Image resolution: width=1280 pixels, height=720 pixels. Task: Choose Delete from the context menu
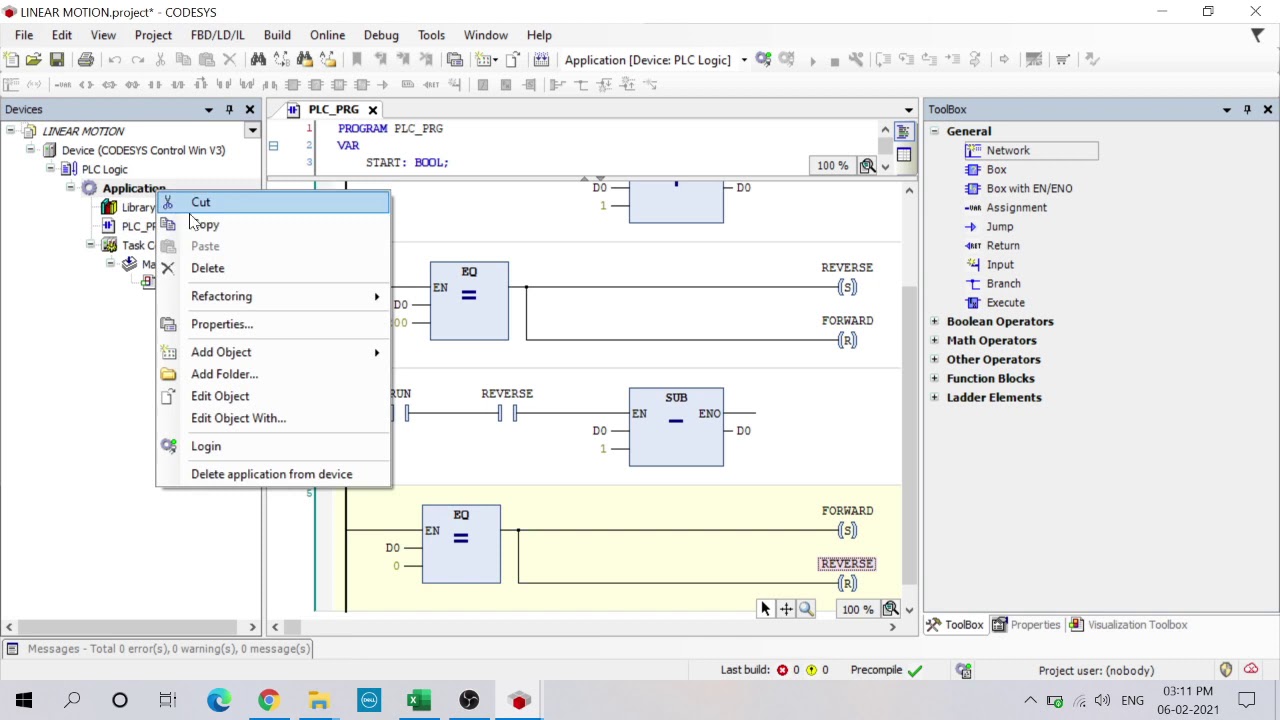pyautogui.click(x=273, y=268)
